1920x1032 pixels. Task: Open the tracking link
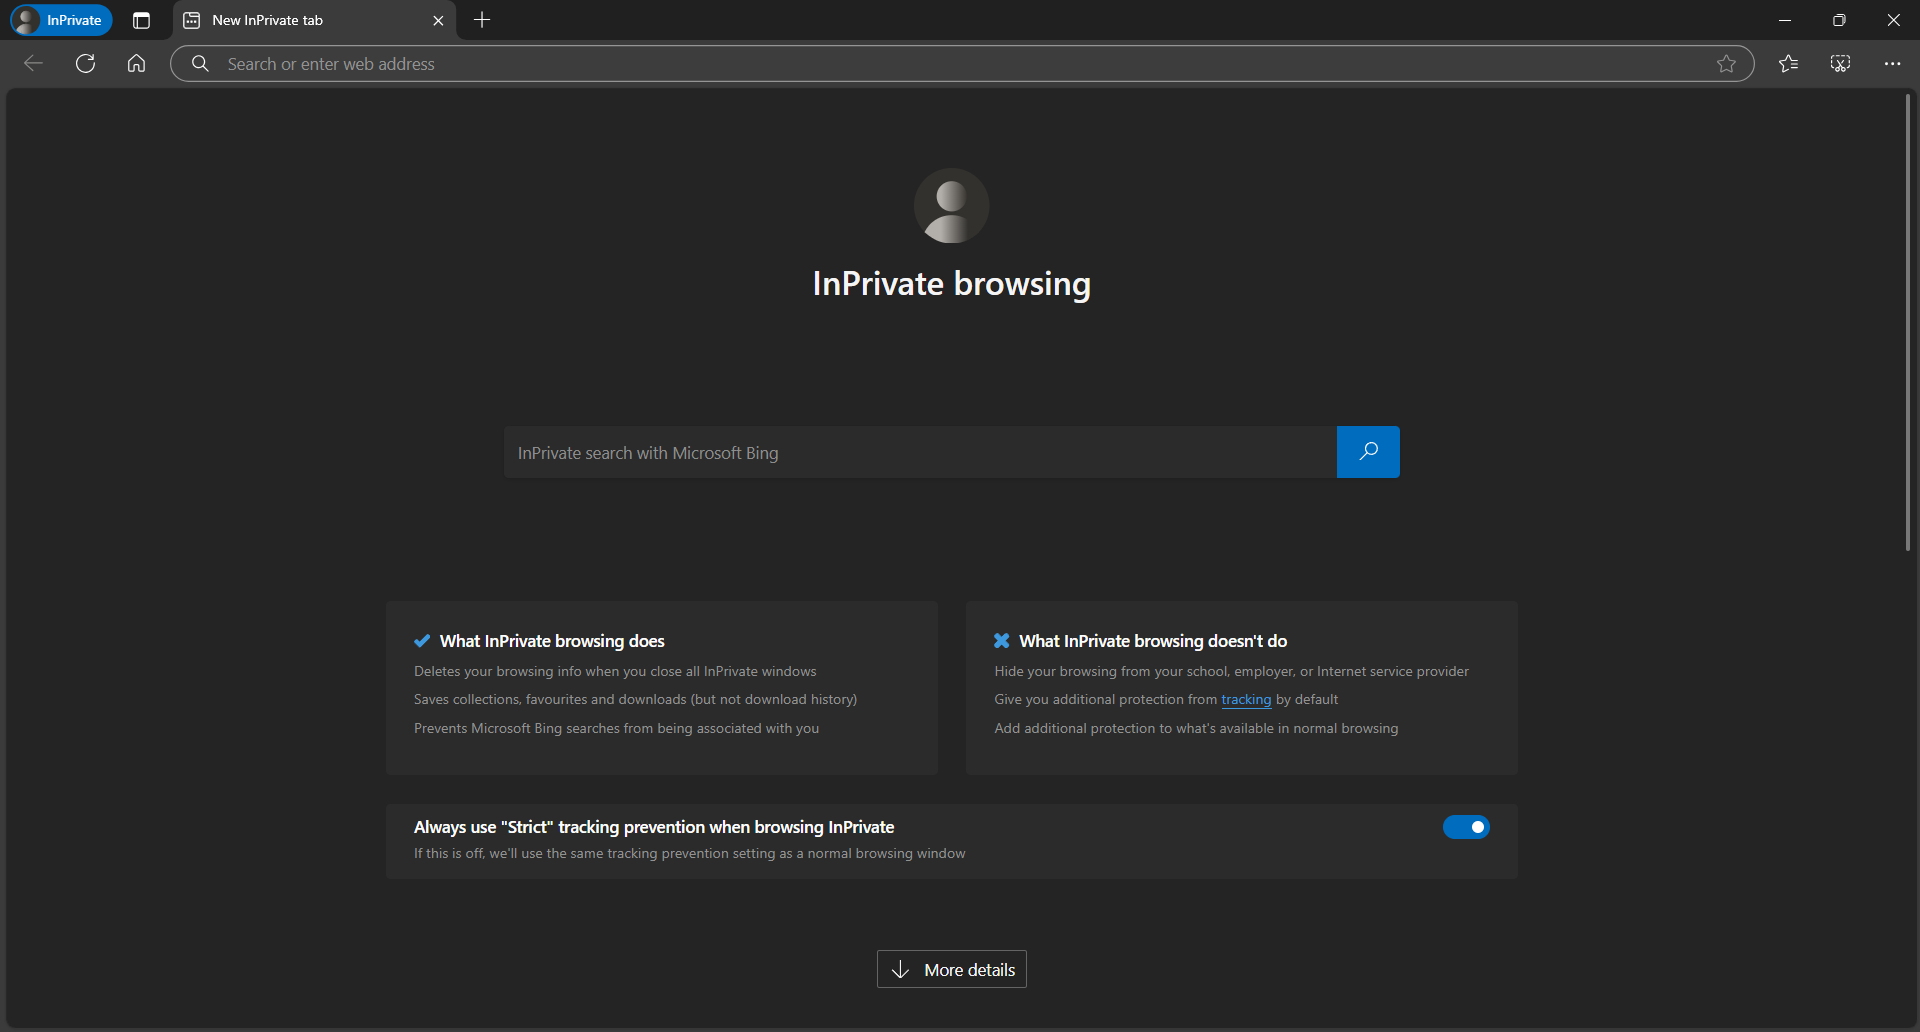point(1246,700)
